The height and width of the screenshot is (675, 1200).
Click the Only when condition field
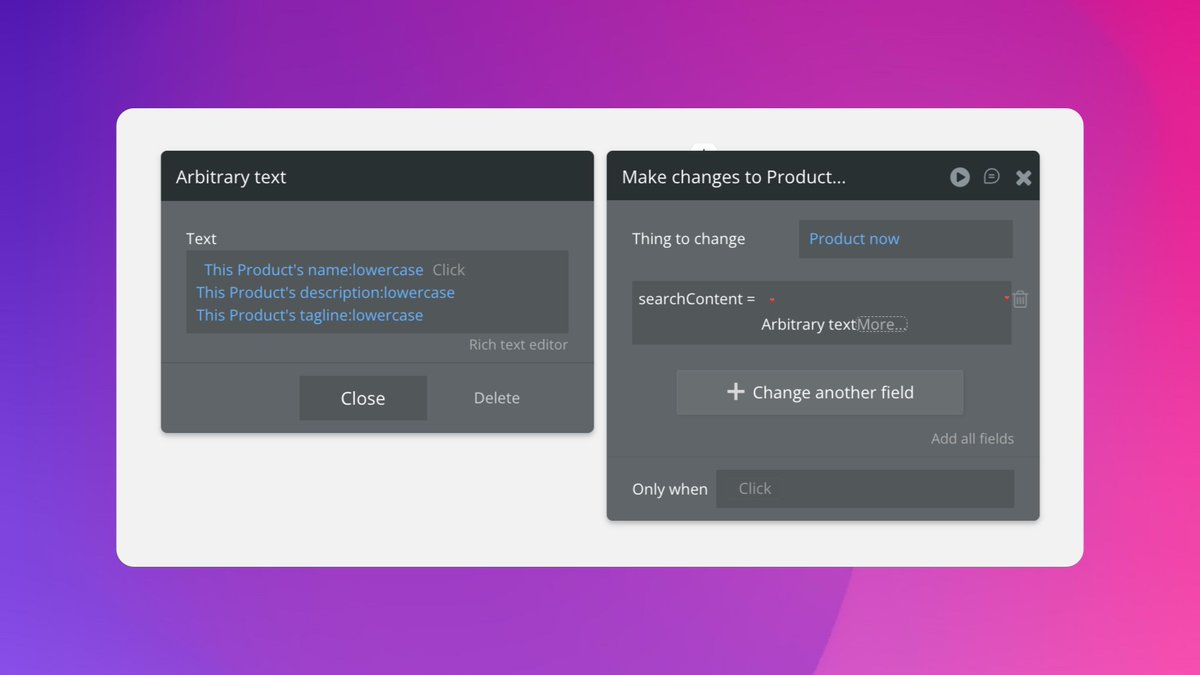865,489
